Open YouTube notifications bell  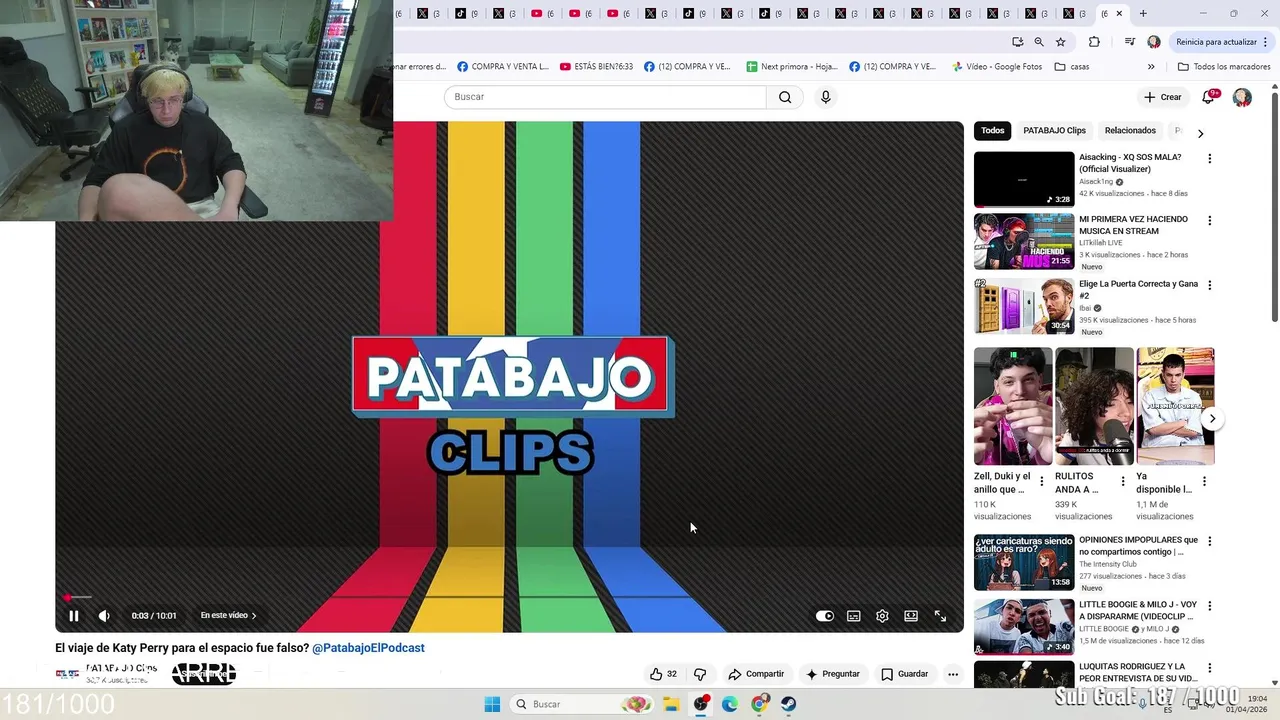[x=1208, y=97]
